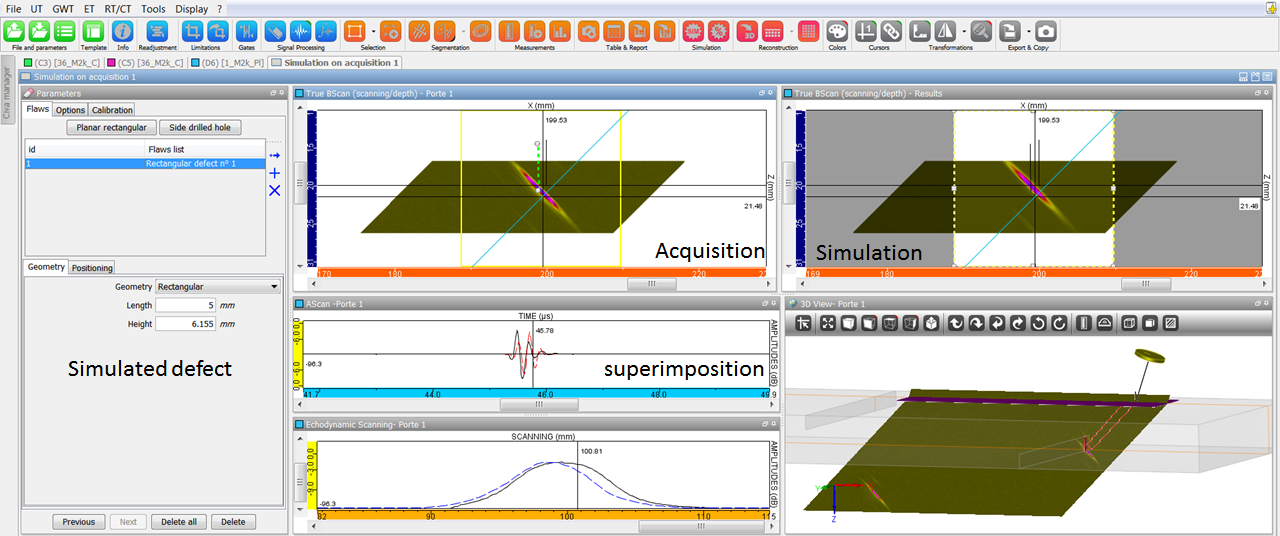The image size is (1280, 536).
Task: Open the Geometry dropdown showing Rectangular
Action: point(219,286)
